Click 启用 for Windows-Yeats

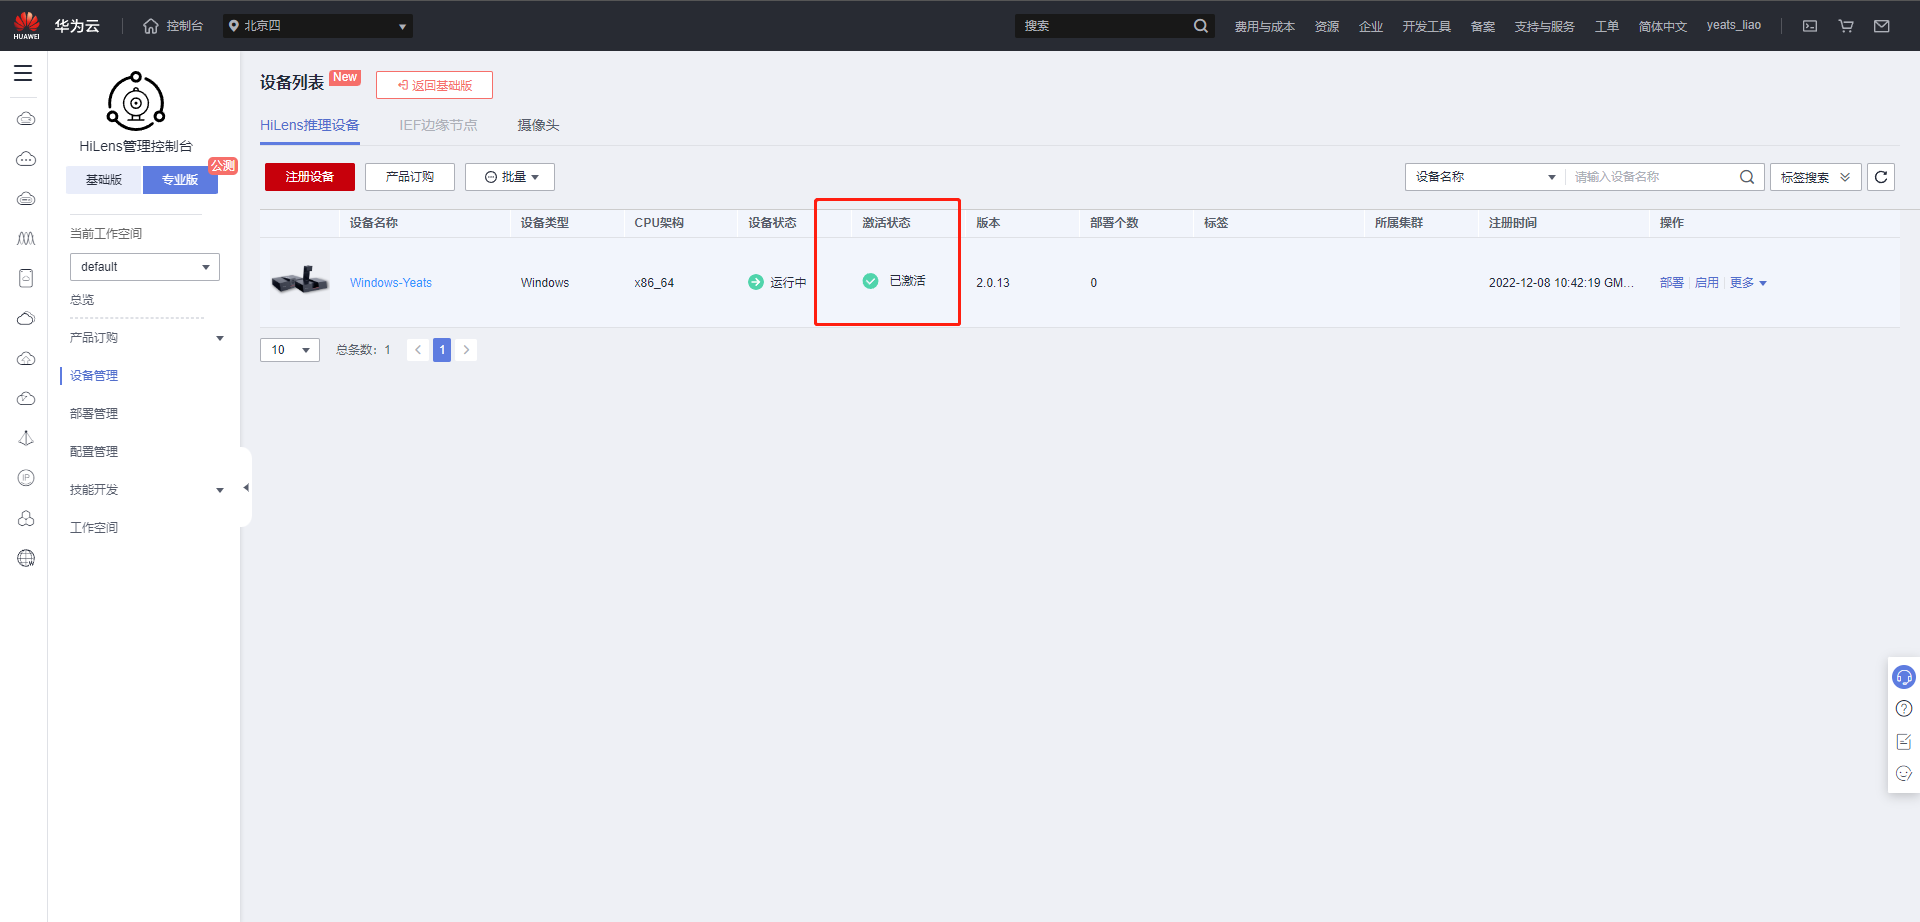pos(1707,283)
